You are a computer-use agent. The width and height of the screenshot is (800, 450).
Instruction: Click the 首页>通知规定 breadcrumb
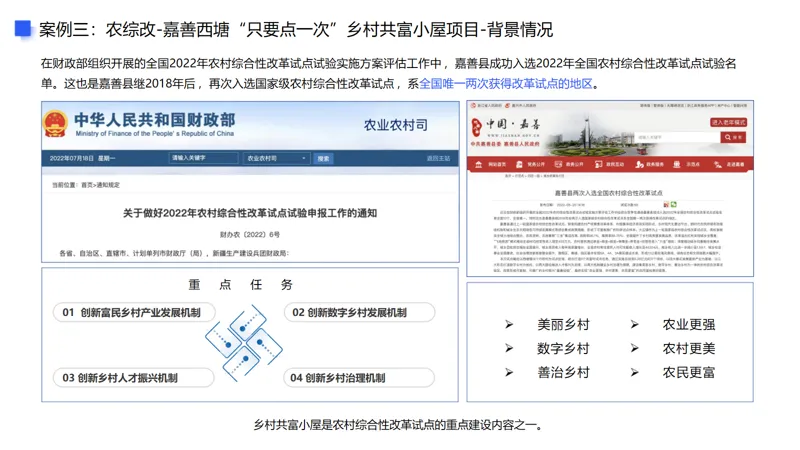101,185
